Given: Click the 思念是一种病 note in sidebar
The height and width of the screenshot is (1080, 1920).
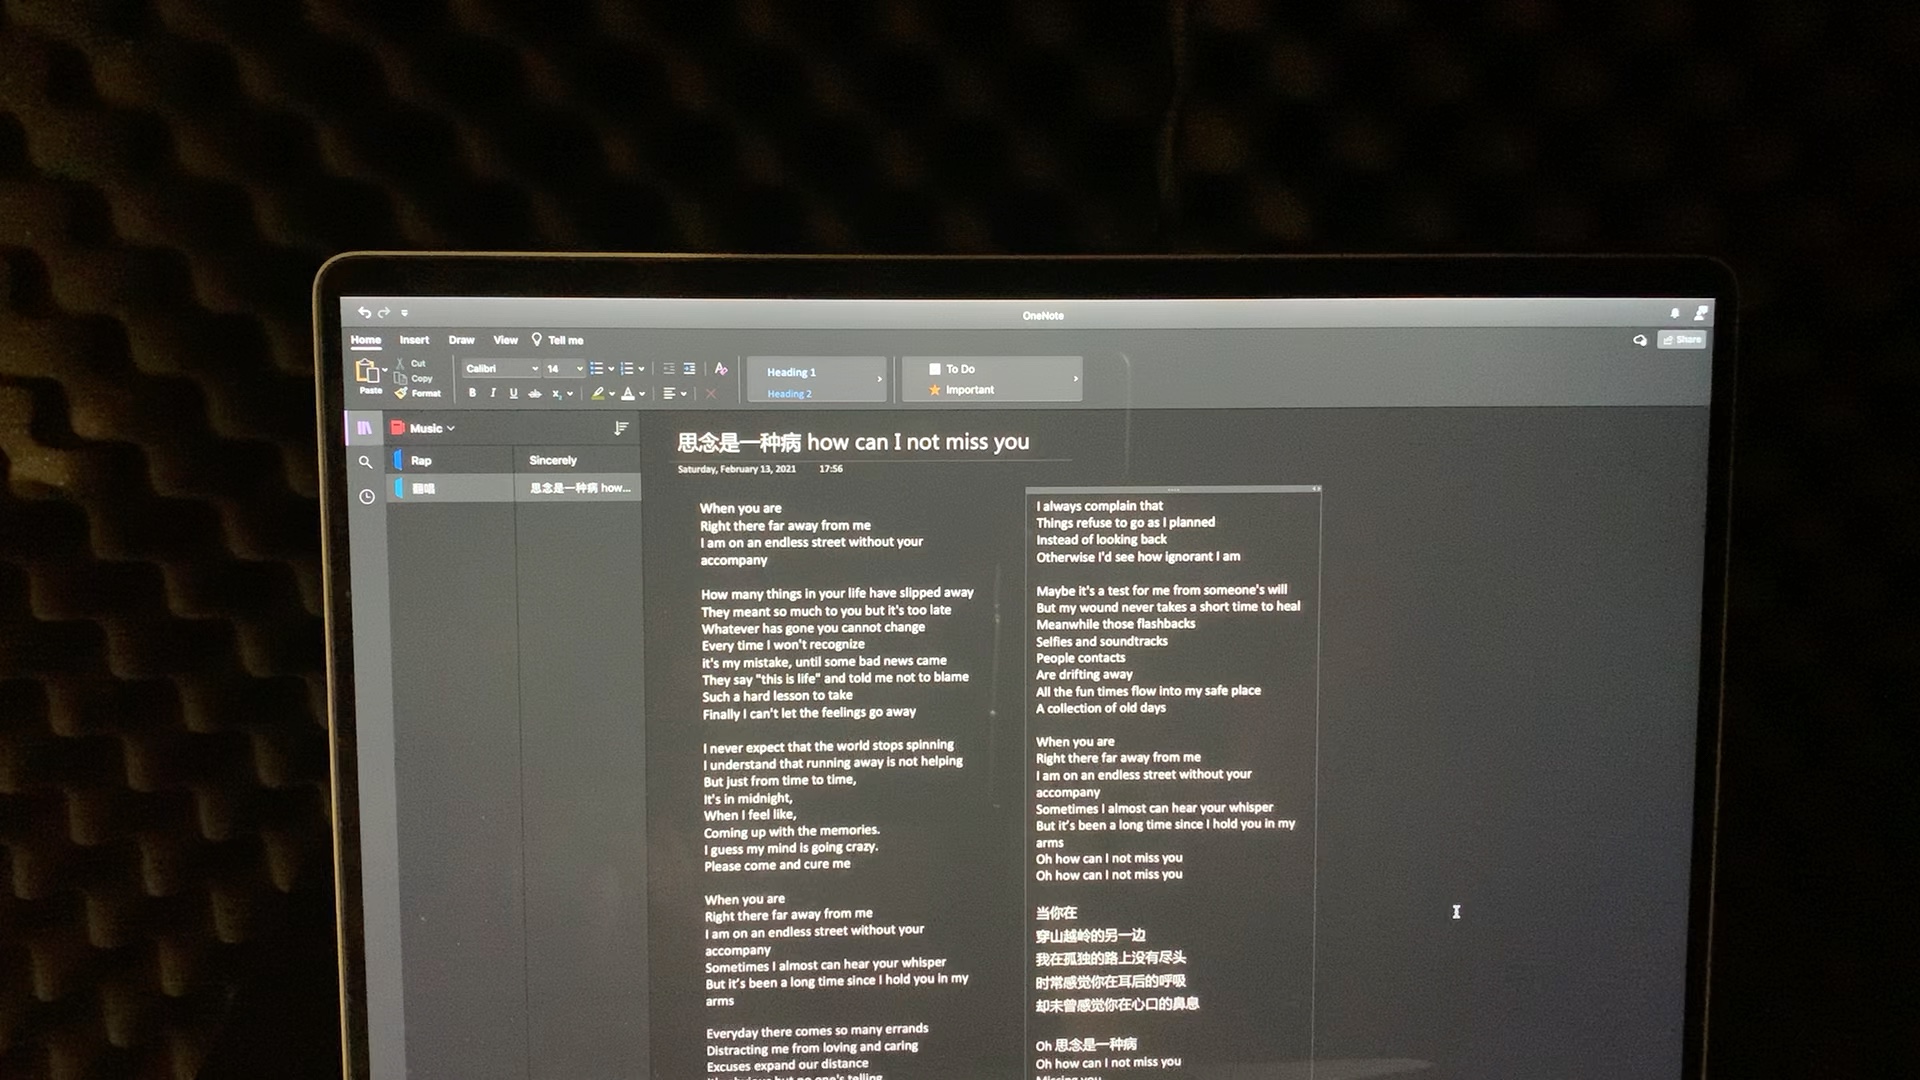Looking at the screenshot, I should pyautogui.click(x=580, y=488).
